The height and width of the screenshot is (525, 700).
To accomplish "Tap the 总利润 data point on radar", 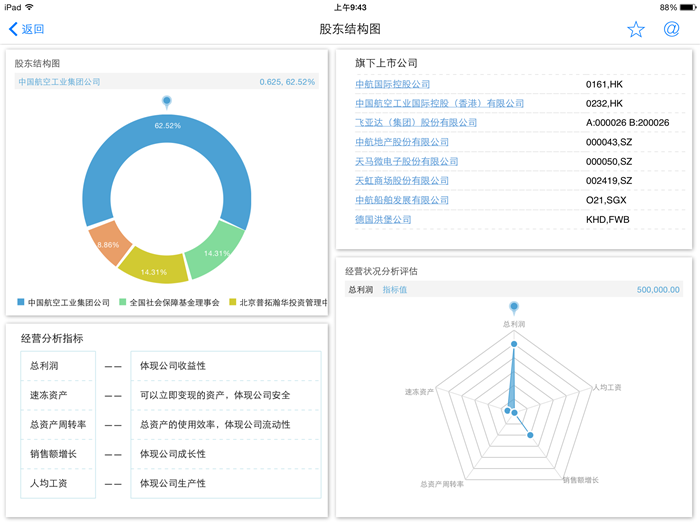I will (514, 344).
